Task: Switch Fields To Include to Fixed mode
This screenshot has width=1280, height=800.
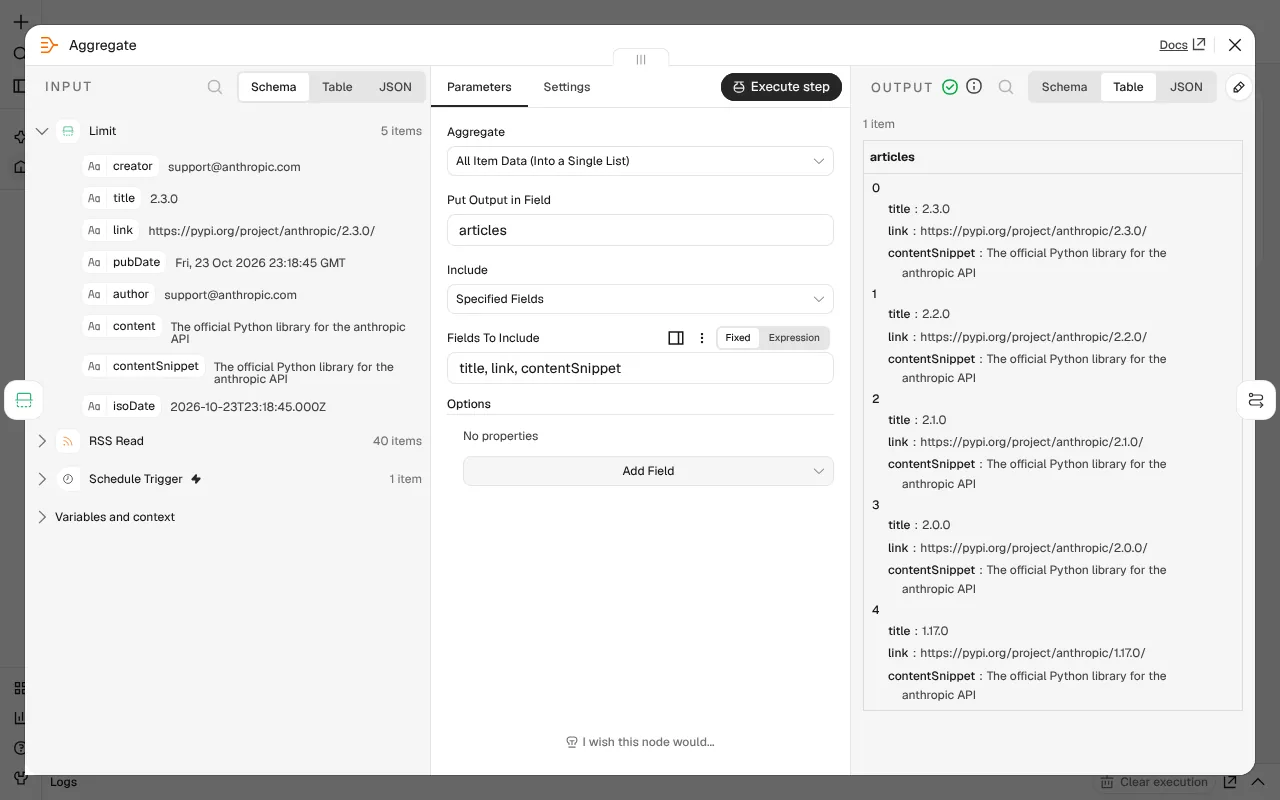Action: [x=738, y=338]
